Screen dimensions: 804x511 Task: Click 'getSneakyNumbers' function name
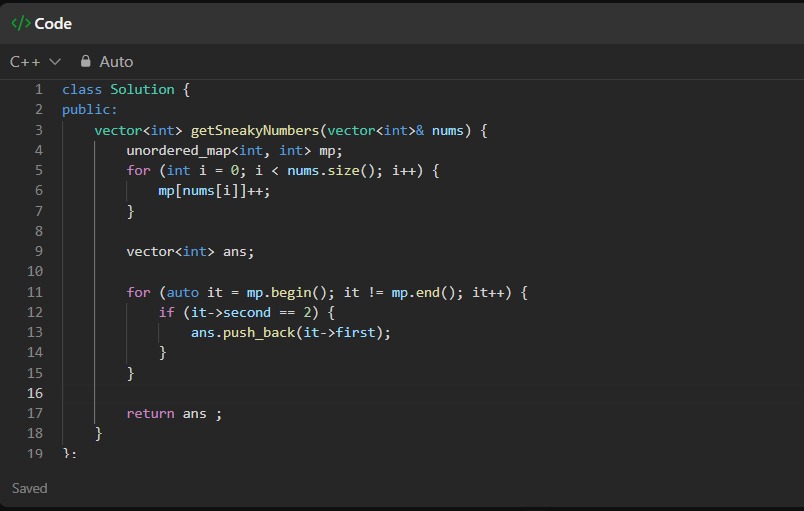click(x=255, y=130)
